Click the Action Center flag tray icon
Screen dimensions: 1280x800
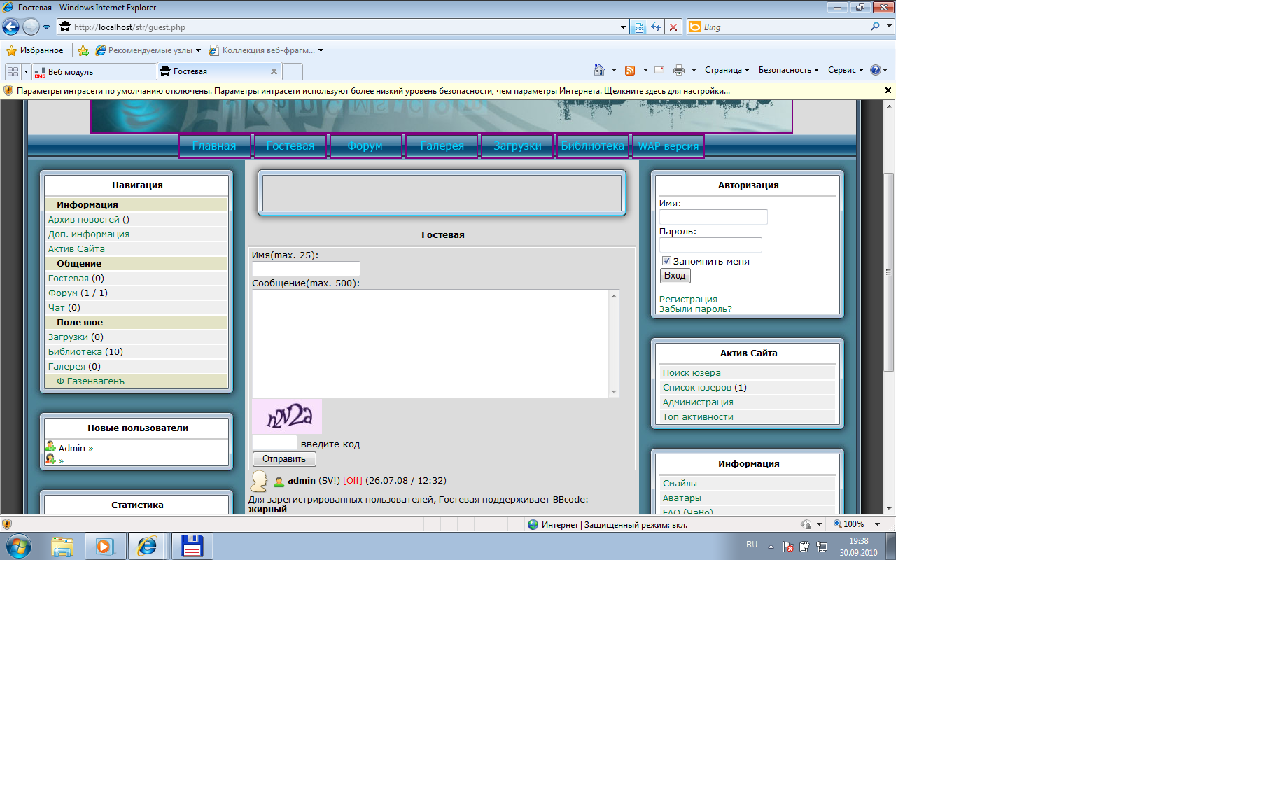(789, 547)
